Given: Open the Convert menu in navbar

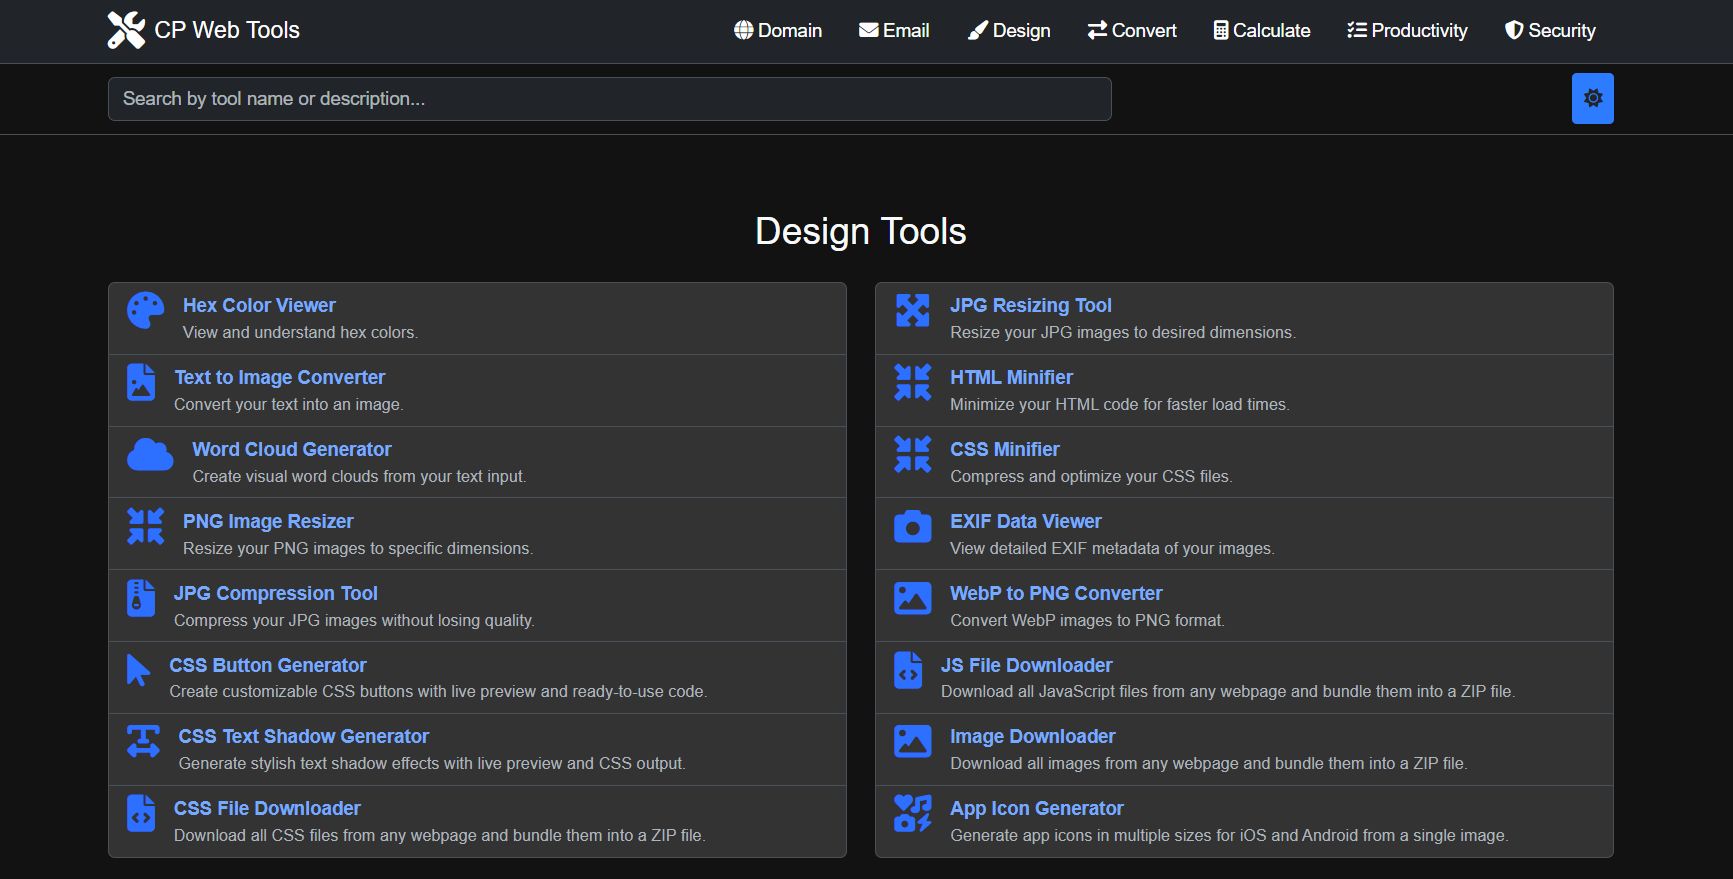Looking at the screenshot, I should (x=1132, y=31).
